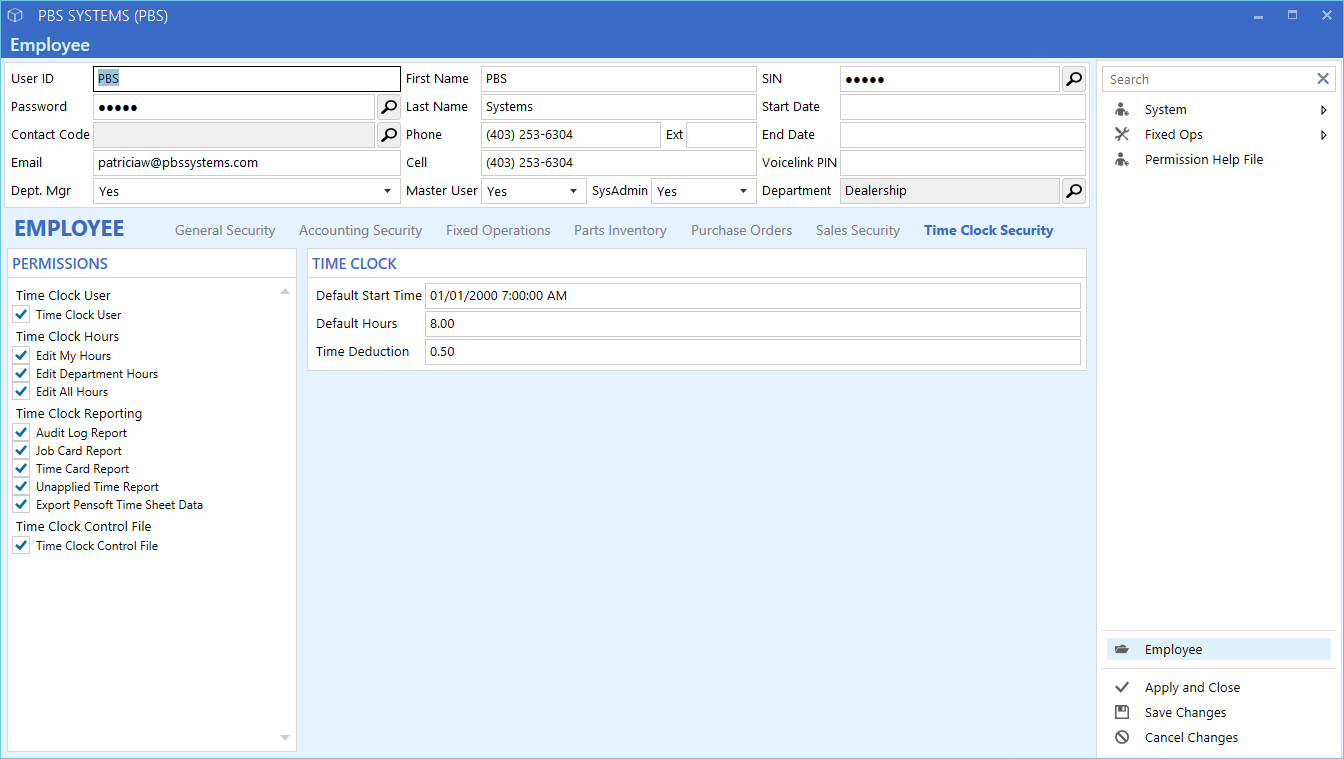Click the Phone number field
Image resolution: width=1344 pixels, height=759 pixels.
coord(571,135)
